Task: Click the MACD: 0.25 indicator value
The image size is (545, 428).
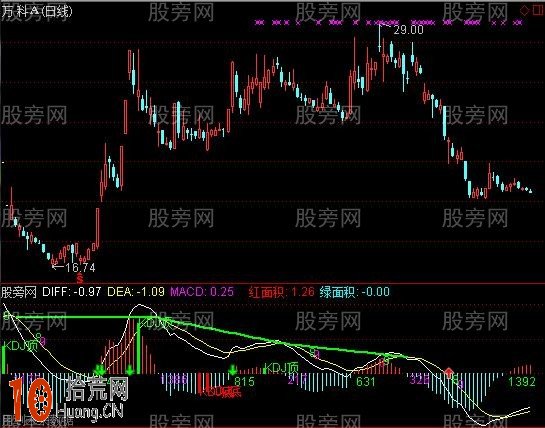Action: (202, 291)
